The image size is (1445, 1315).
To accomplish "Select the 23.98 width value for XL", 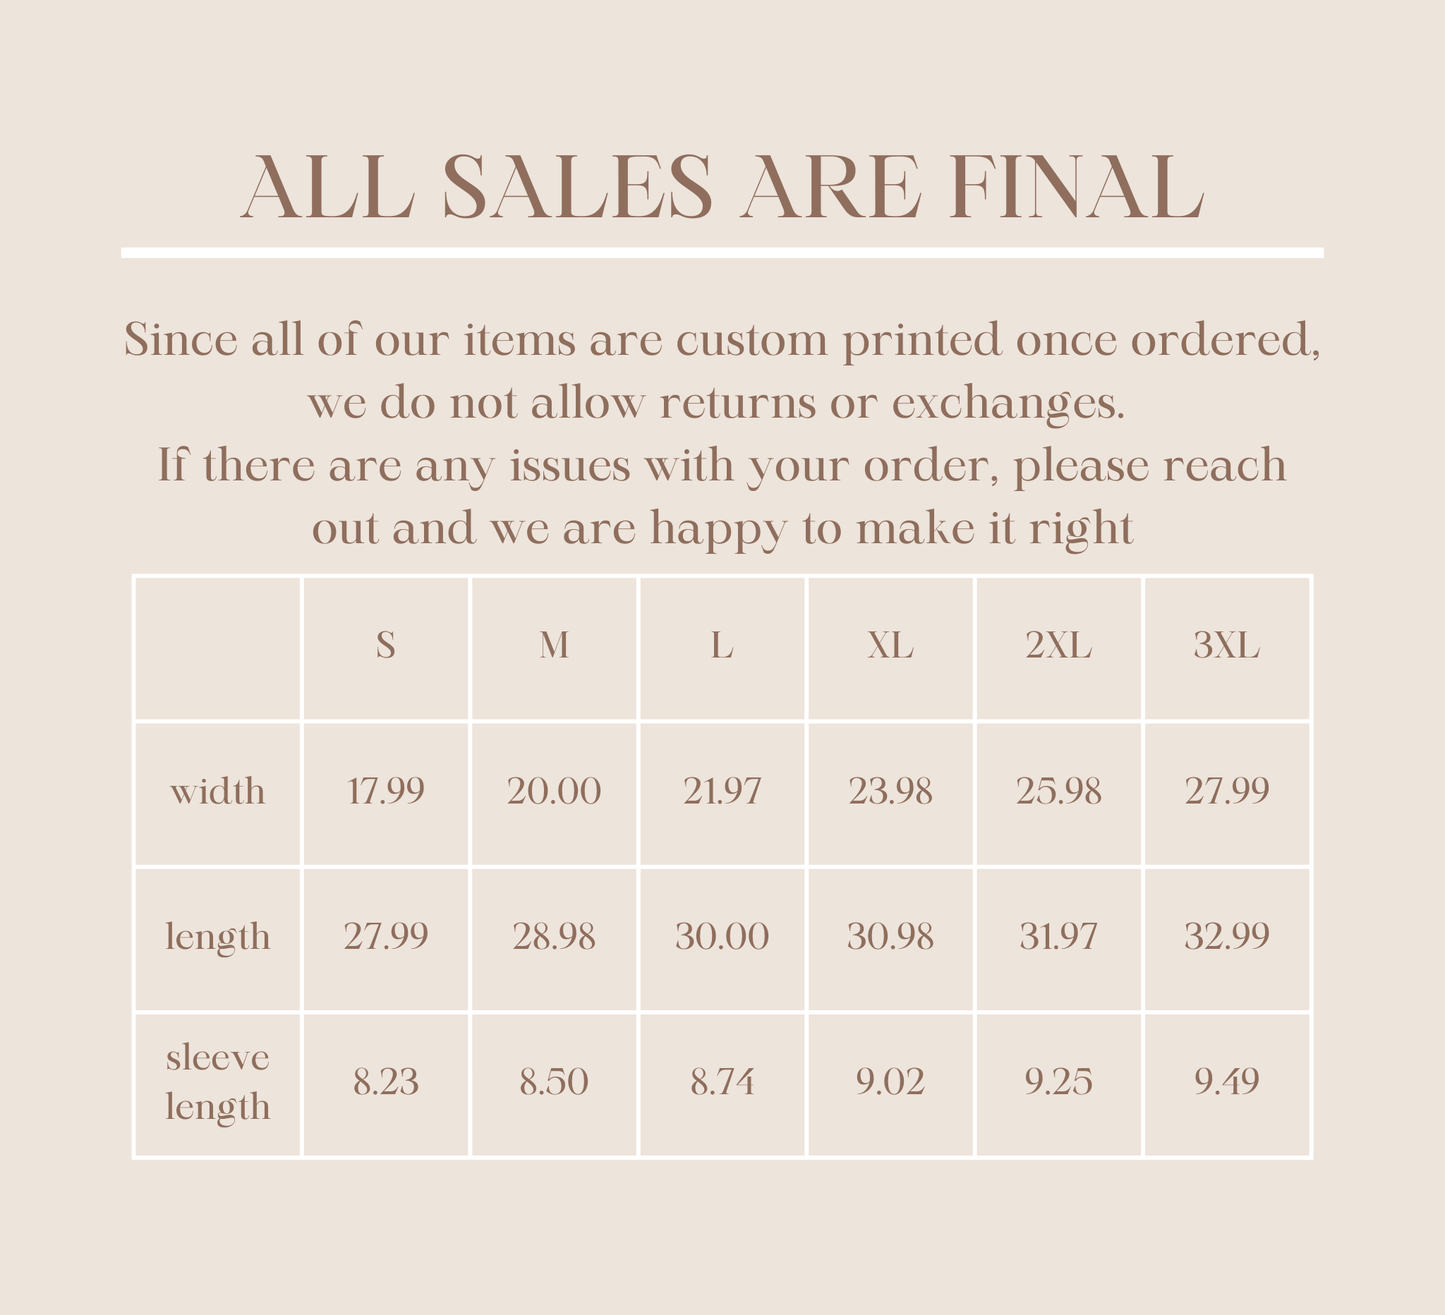I will click(x=890, y=792).
